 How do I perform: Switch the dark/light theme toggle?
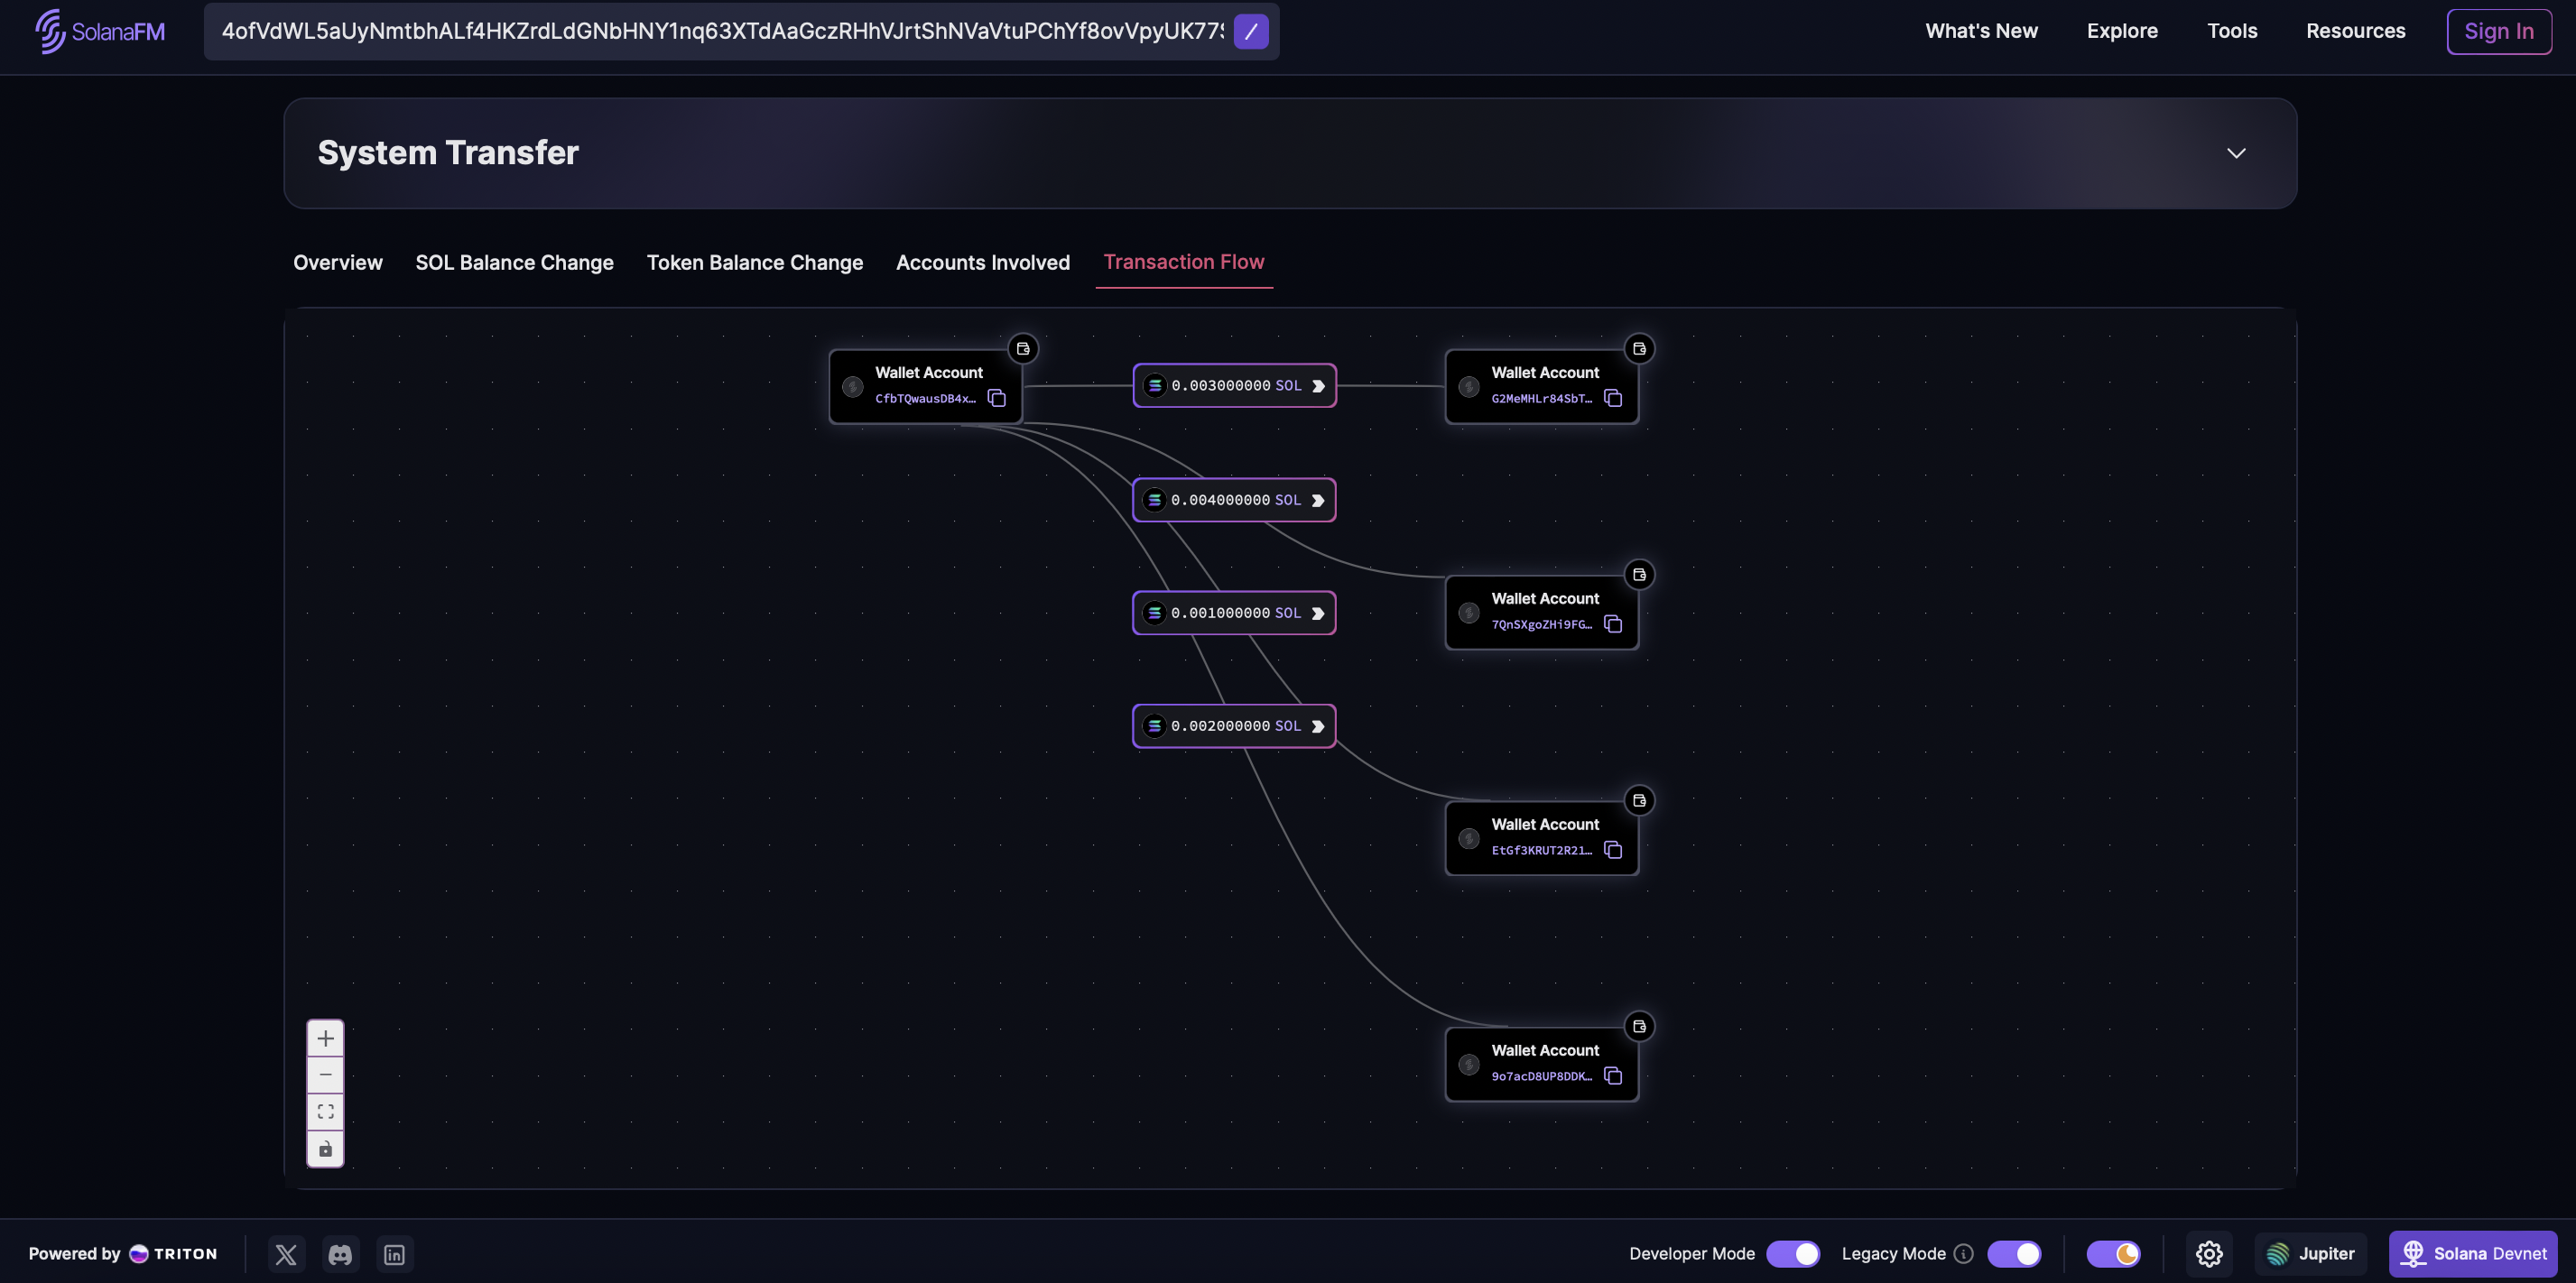coord(2113,1254)
